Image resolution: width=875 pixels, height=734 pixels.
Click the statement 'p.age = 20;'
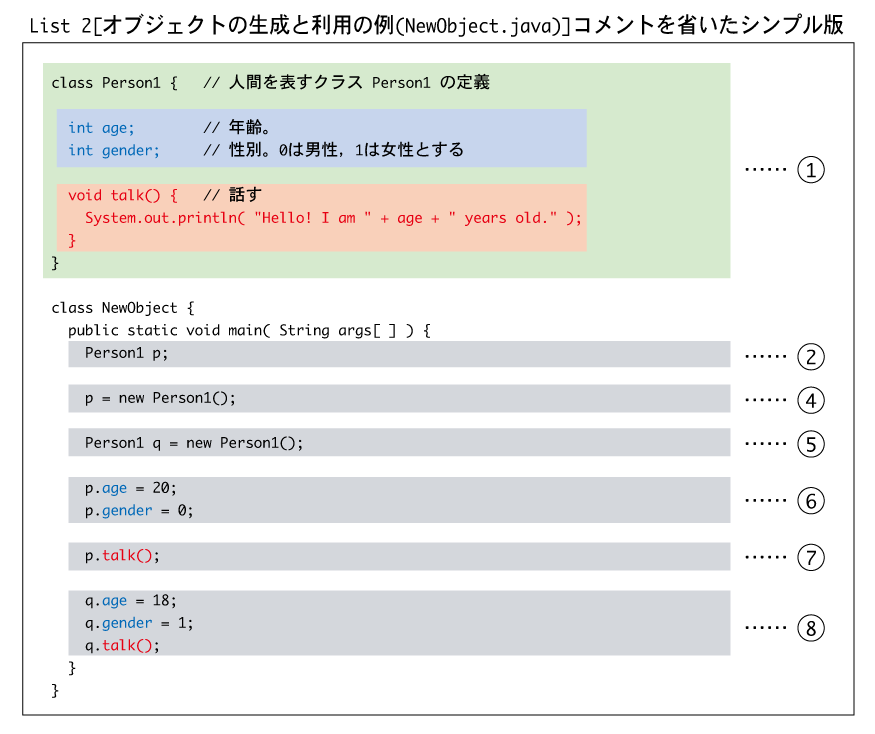point(131,488)
